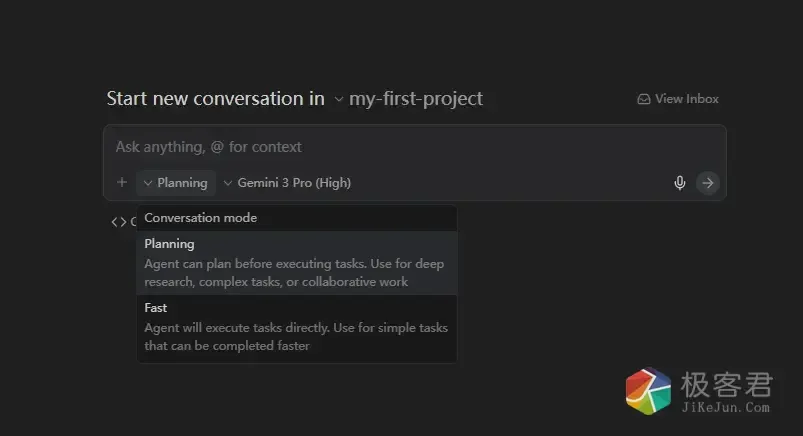Click the code brackets icon
Viewport: 803px width, 436px height.
click(x=119, y=222)
